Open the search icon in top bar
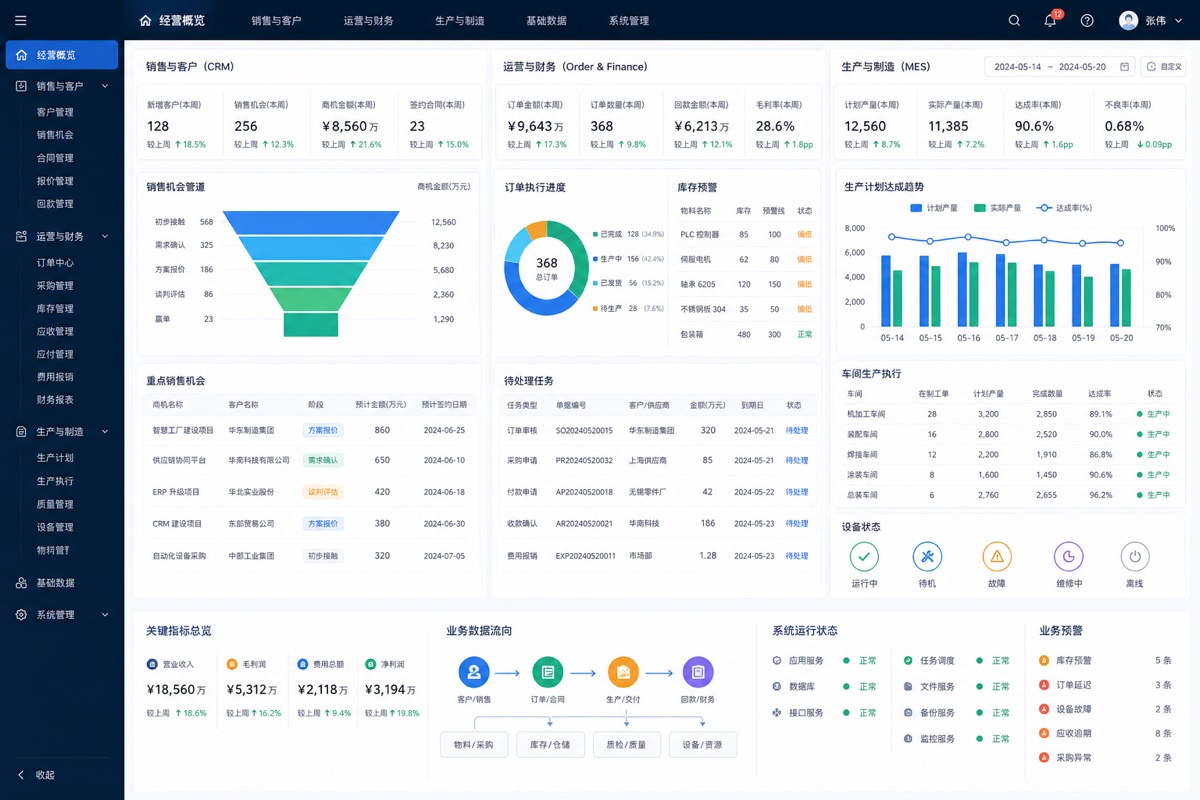 pos(1014,20)
